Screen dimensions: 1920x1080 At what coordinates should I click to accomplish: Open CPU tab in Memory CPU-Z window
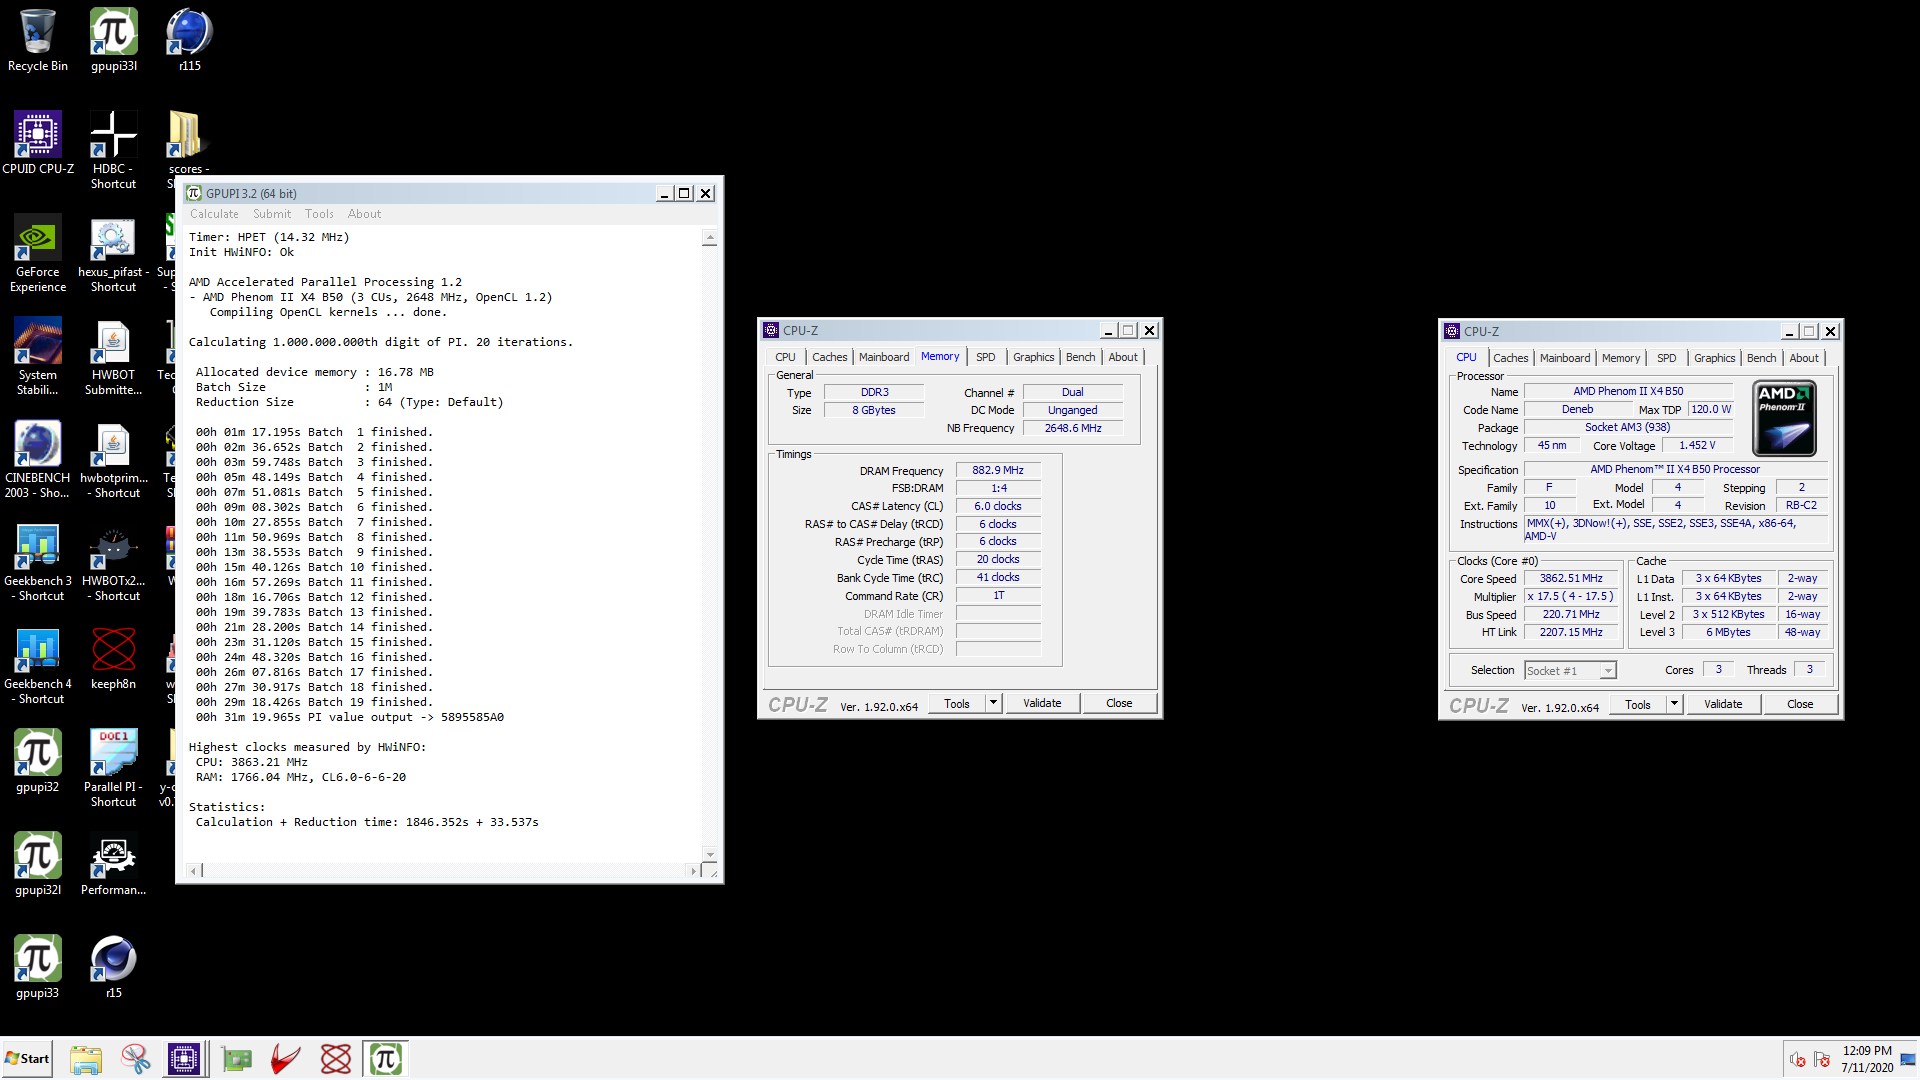(x=785, y=357)
